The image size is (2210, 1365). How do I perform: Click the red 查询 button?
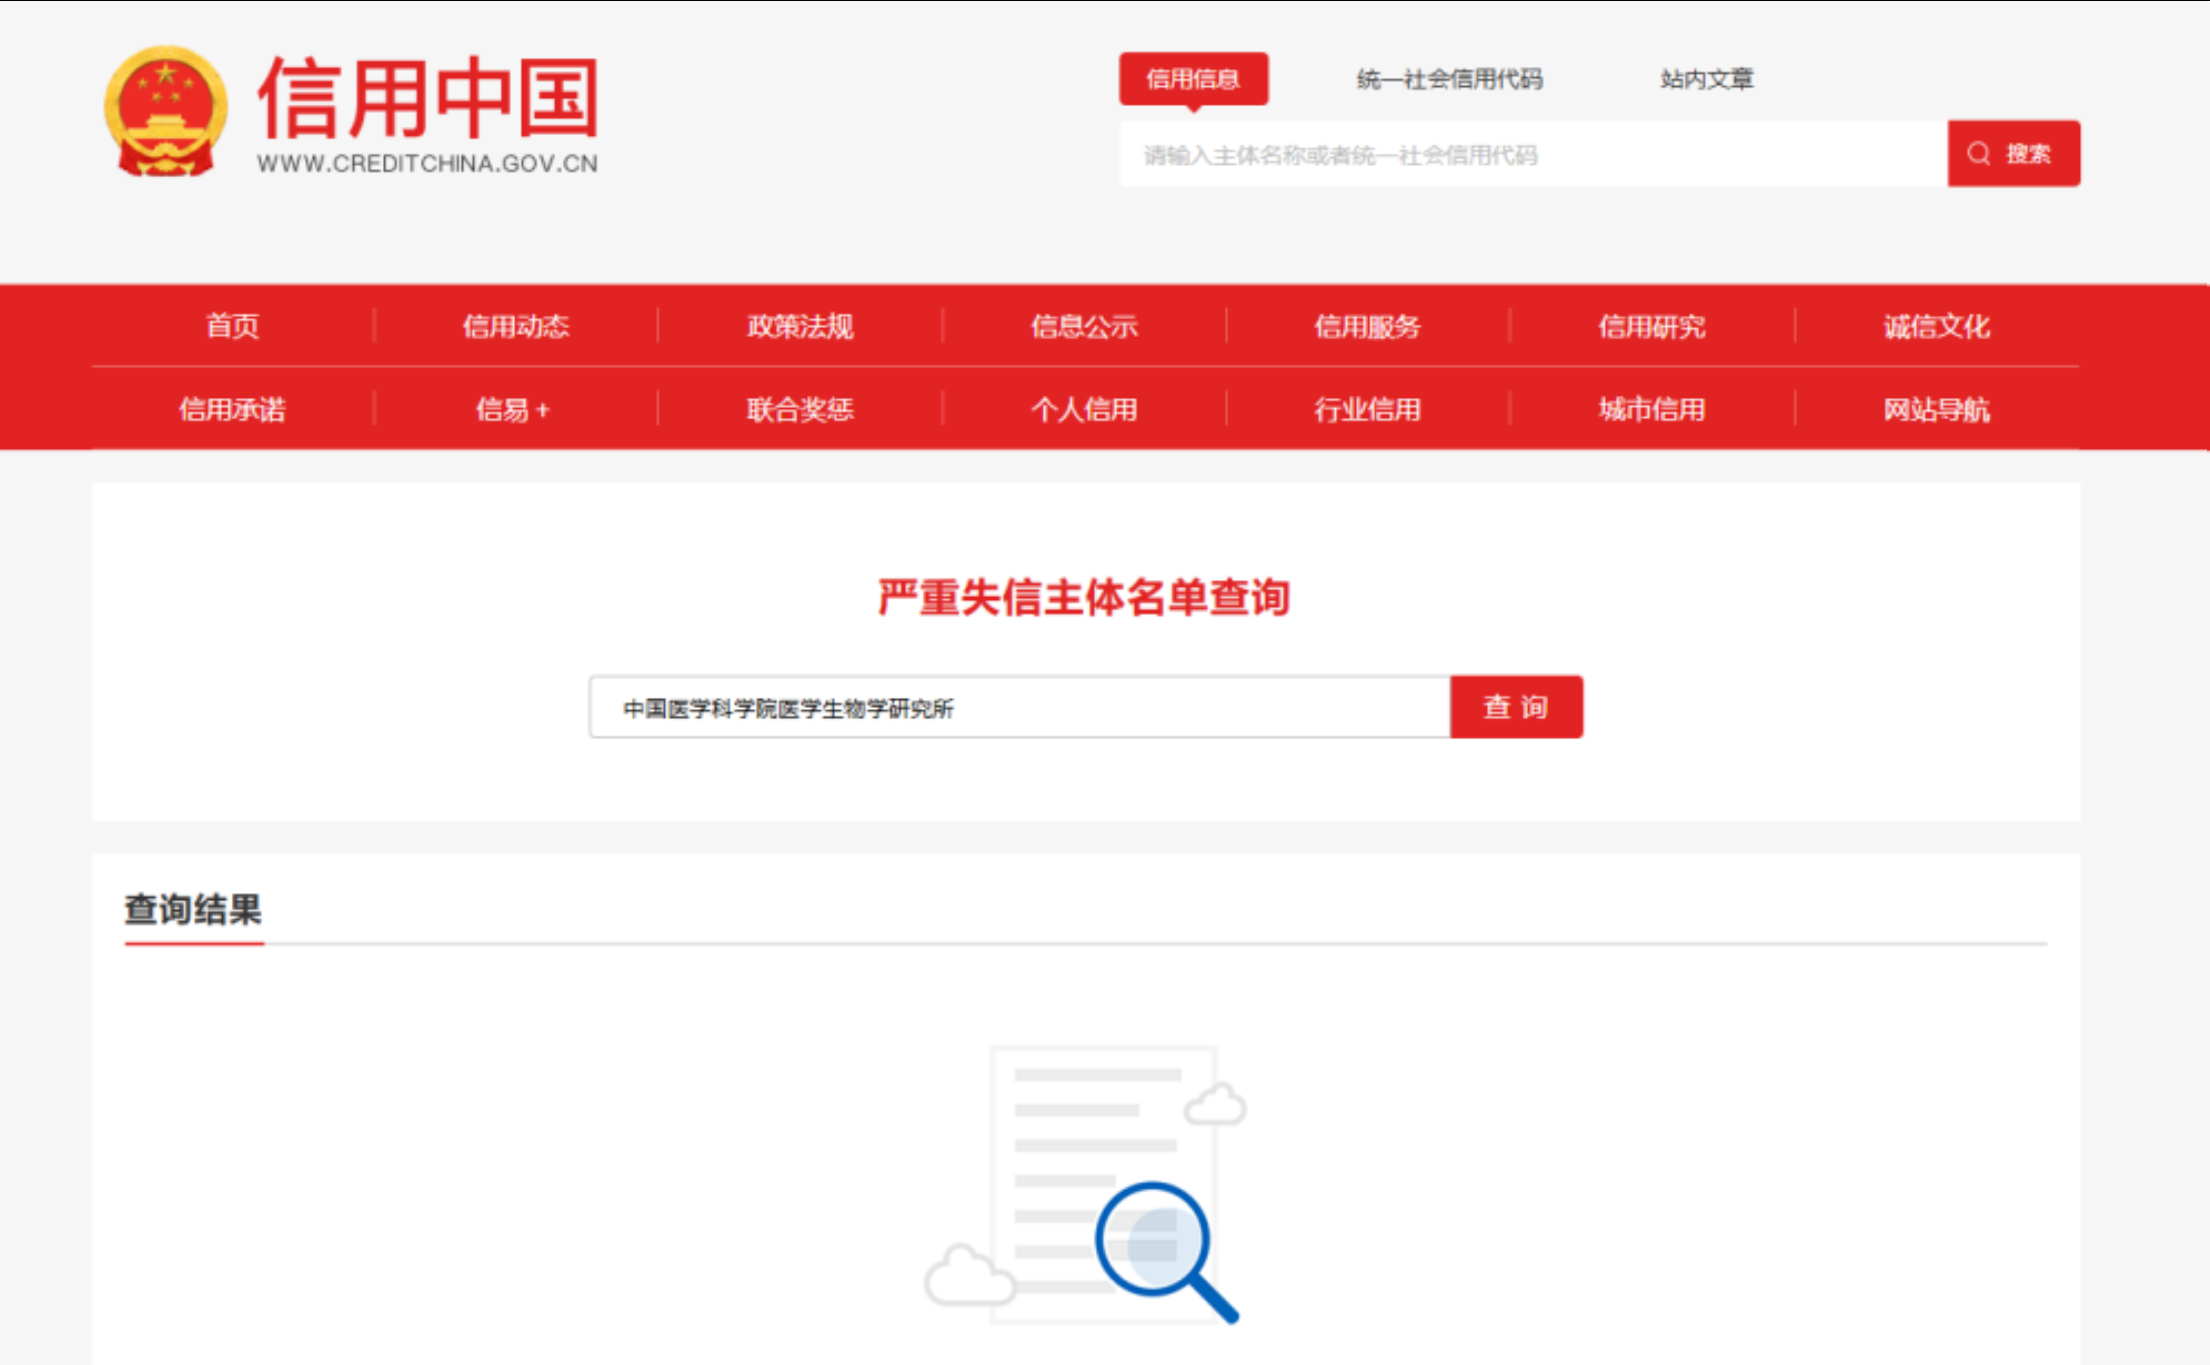point(1516,707)
